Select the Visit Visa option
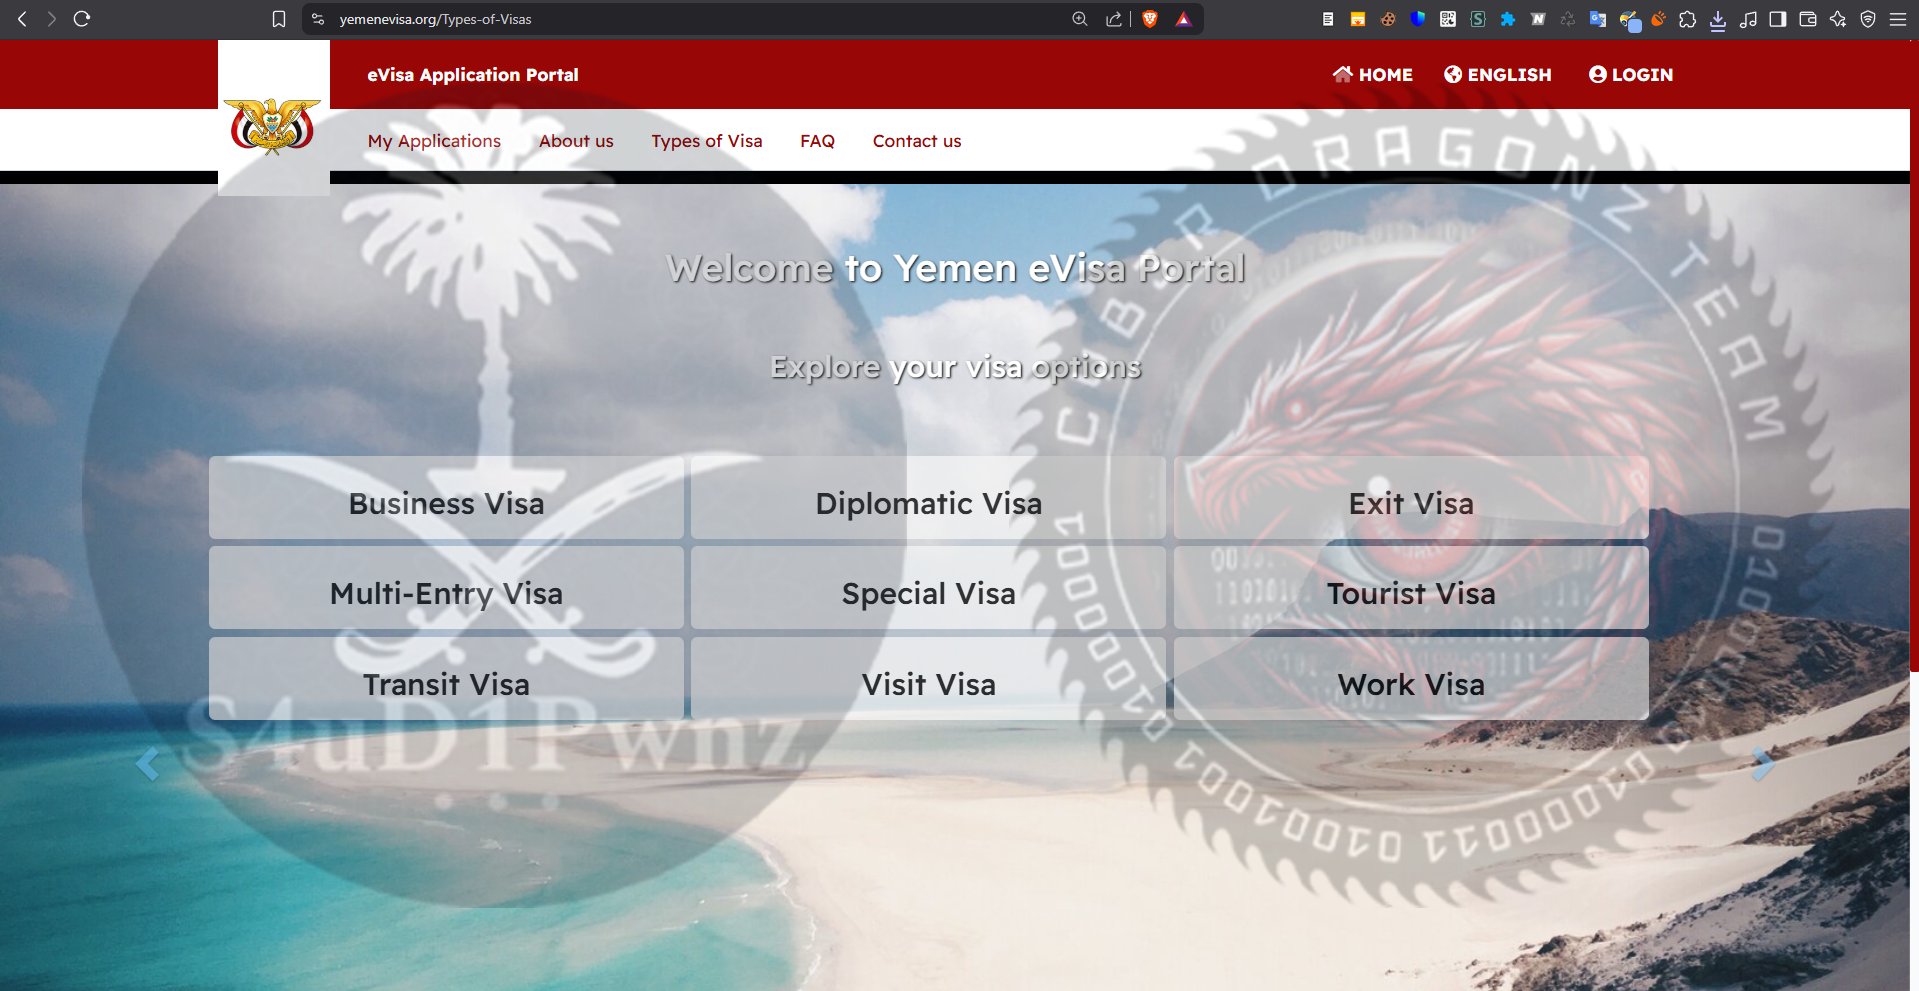Viewport: 1919px width, 991px height. tap(928, 679)
